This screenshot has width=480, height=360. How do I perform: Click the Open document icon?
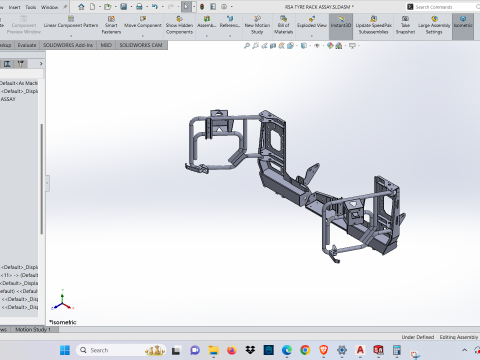click(x=107, y=7)
